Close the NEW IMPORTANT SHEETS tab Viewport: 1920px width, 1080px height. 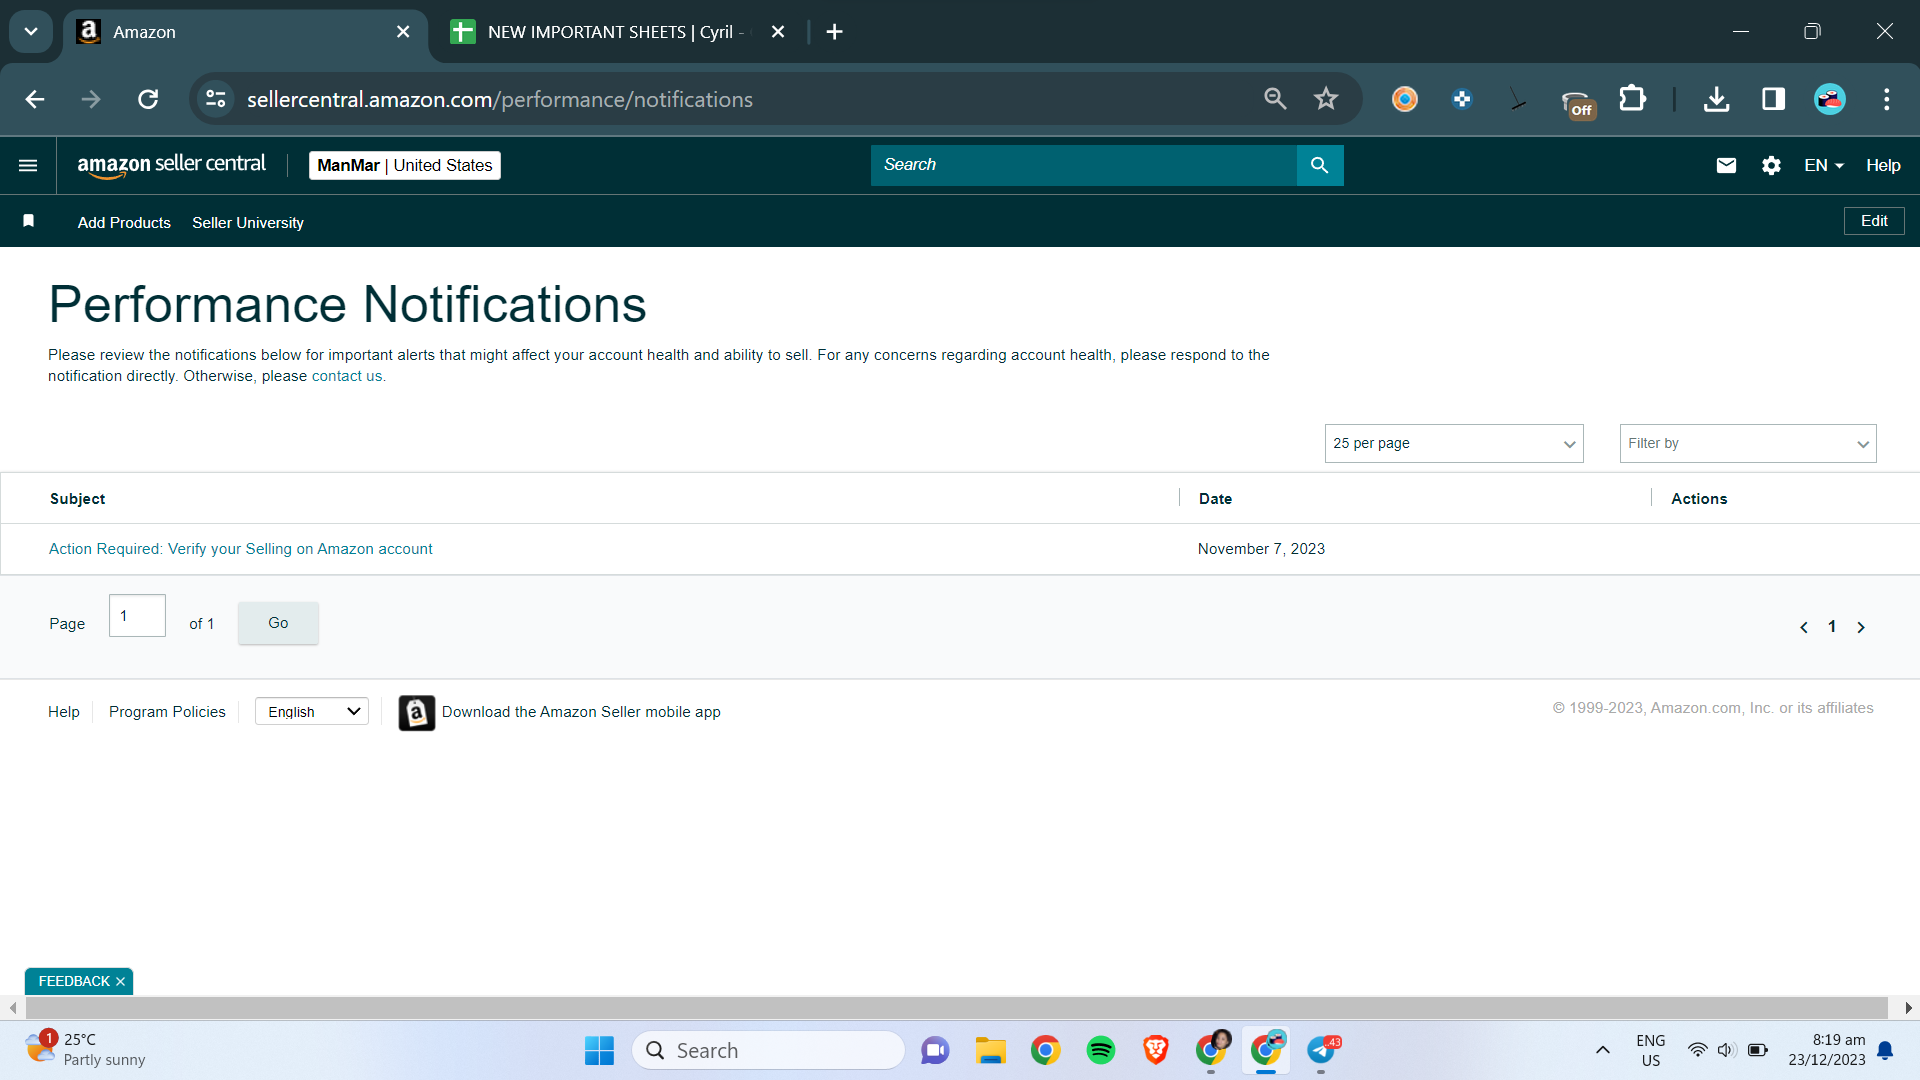778,32
